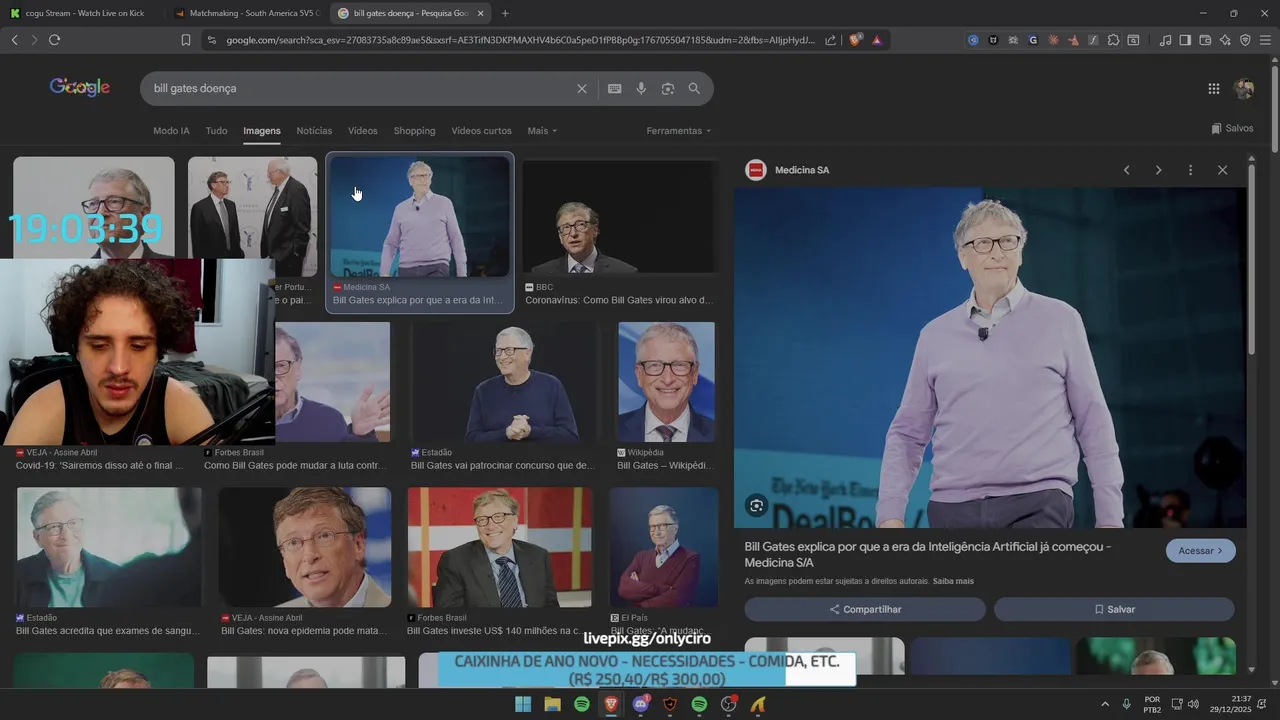Open the Medicina SA source in preview header
This screenshot has width=1280, height=720.
point(788,170)
